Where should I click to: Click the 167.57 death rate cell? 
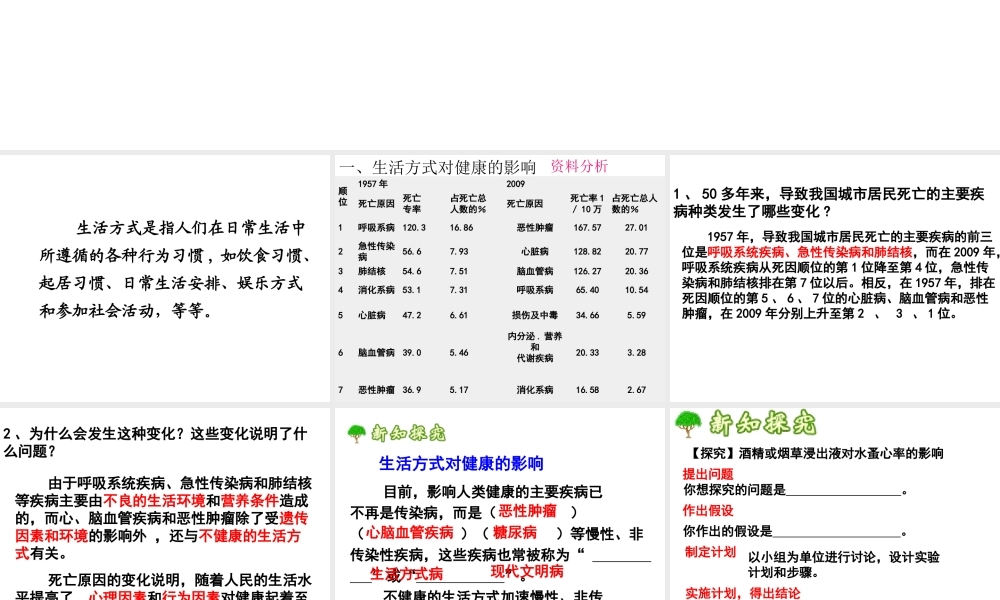(x=587, y=228)
